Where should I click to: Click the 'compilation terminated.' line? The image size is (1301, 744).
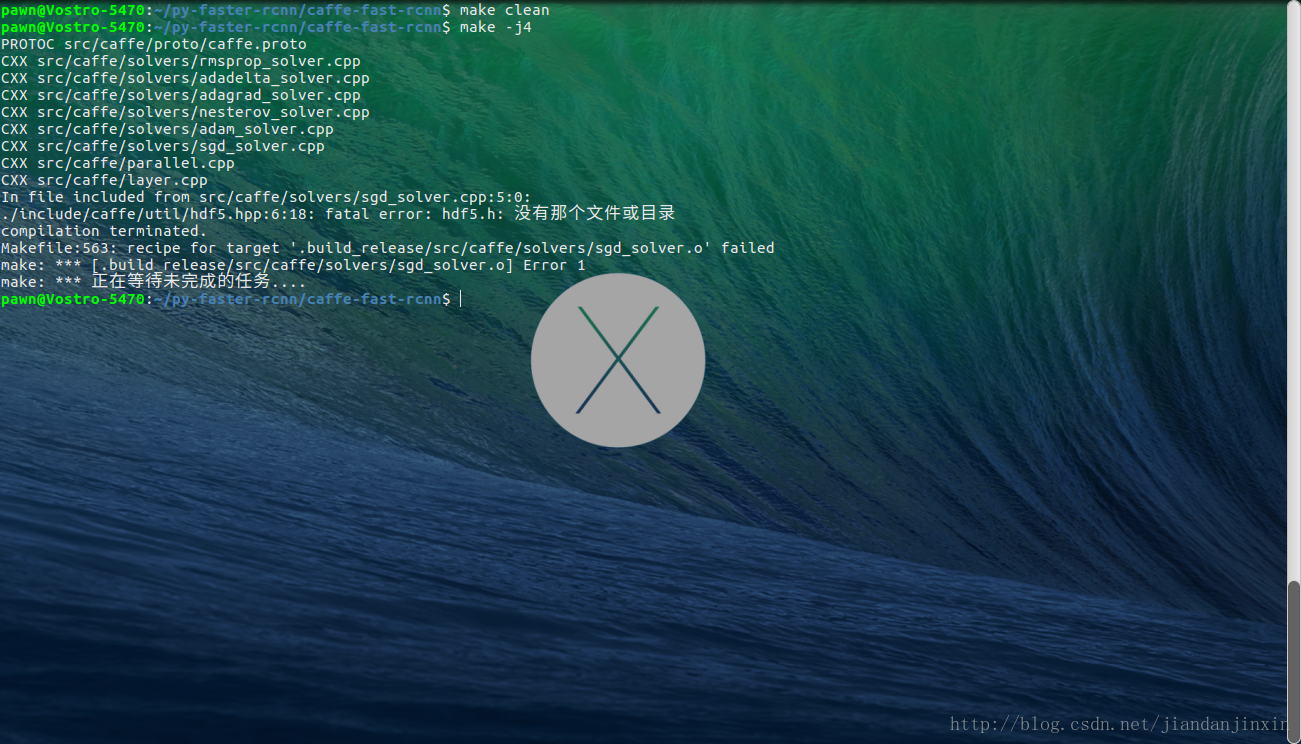tap(104, 231)
